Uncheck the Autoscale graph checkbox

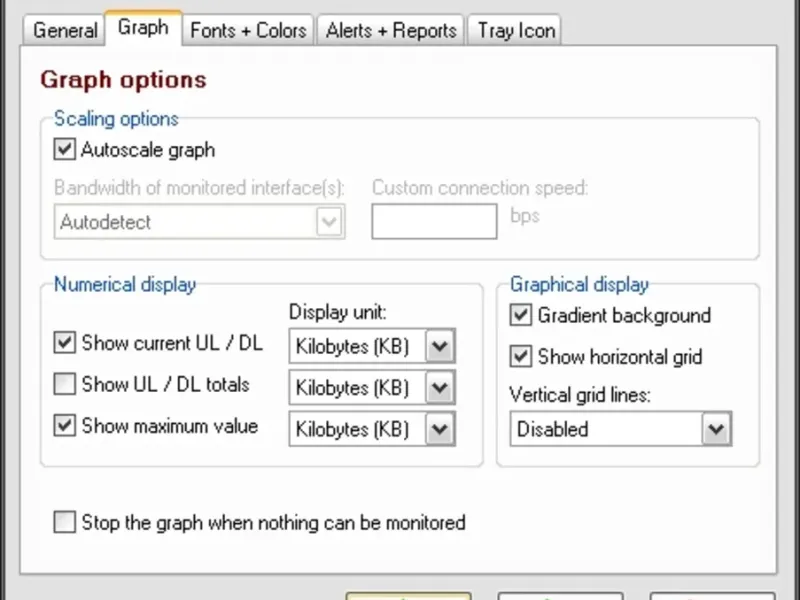[x=65, y=150]
